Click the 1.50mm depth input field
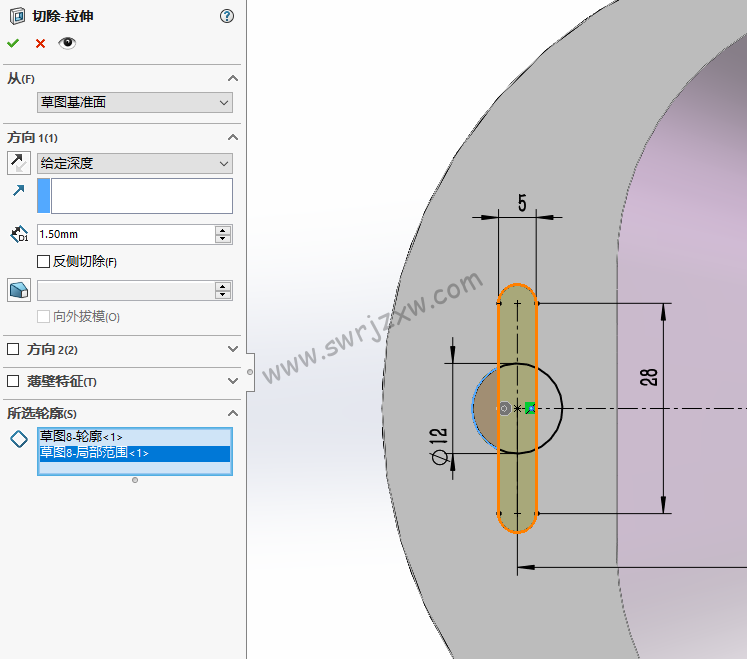This screenshot has height=659, width=747. 126,234
